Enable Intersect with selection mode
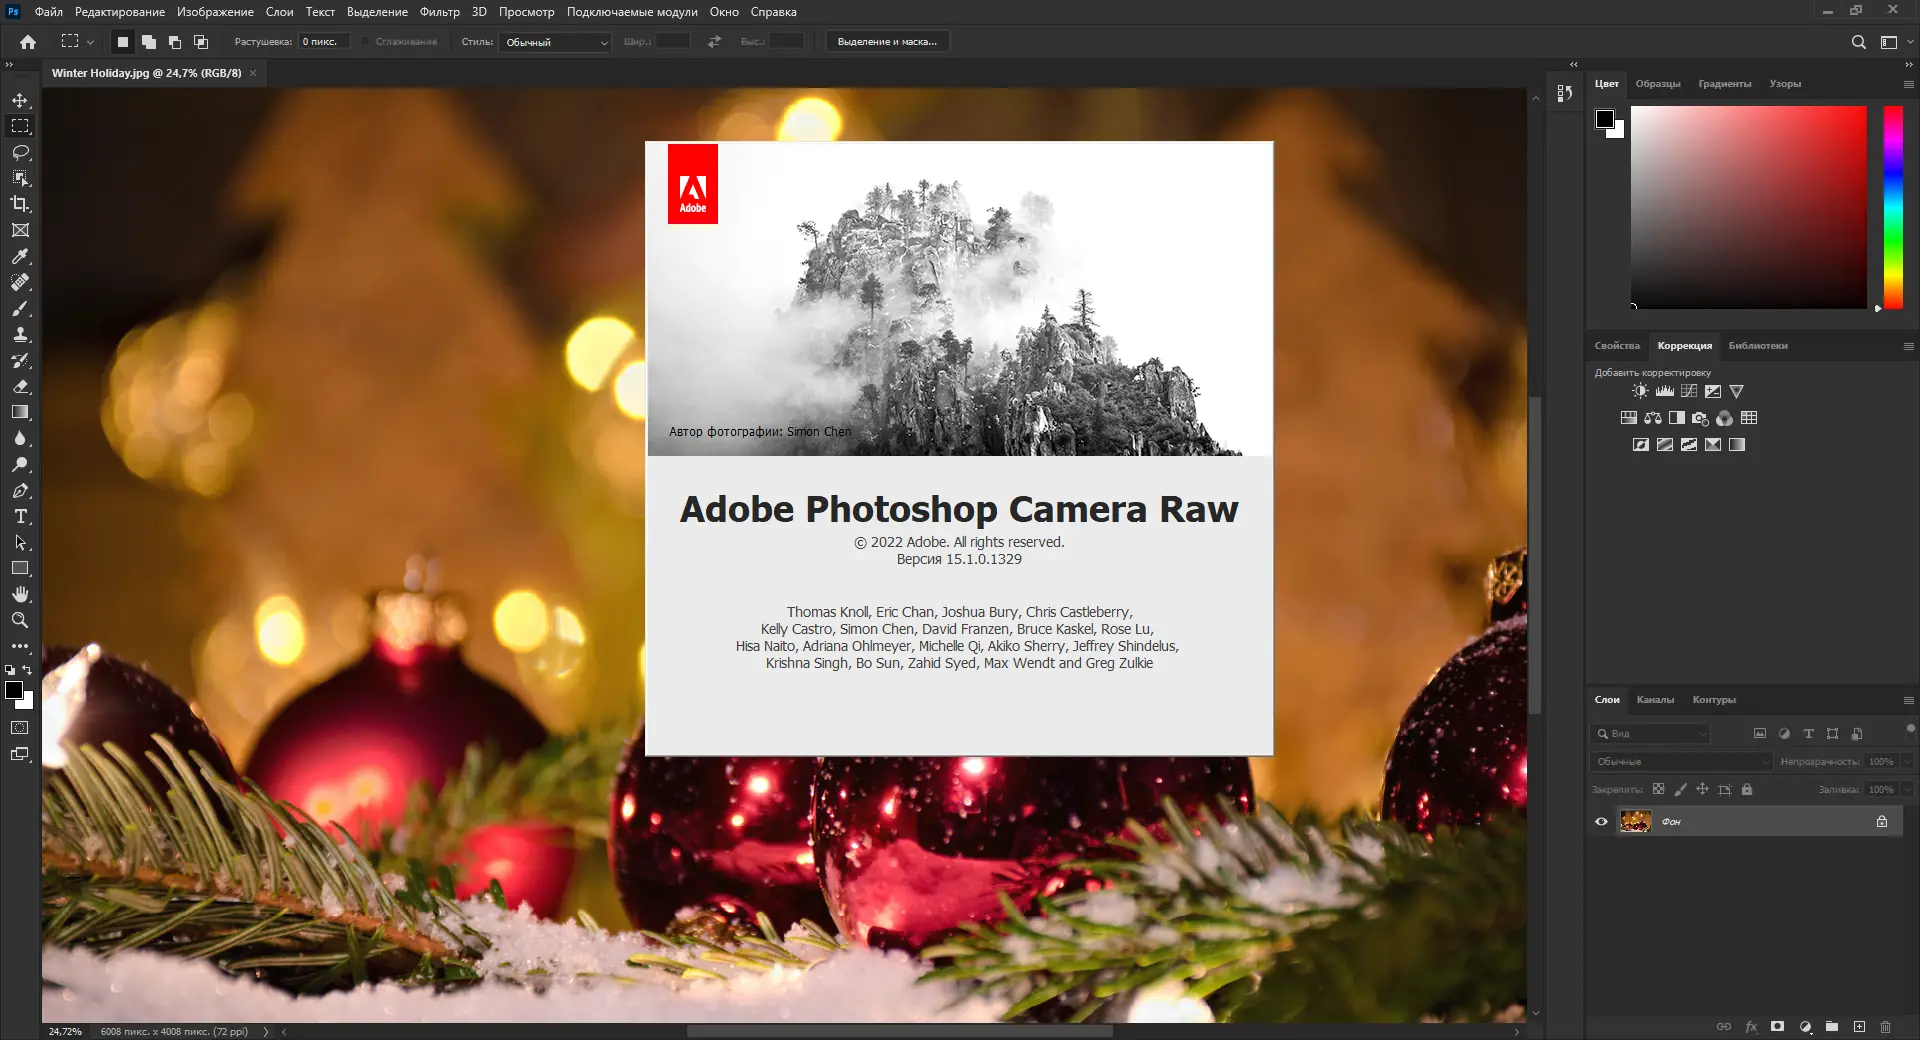 click(x=201, y=42)
